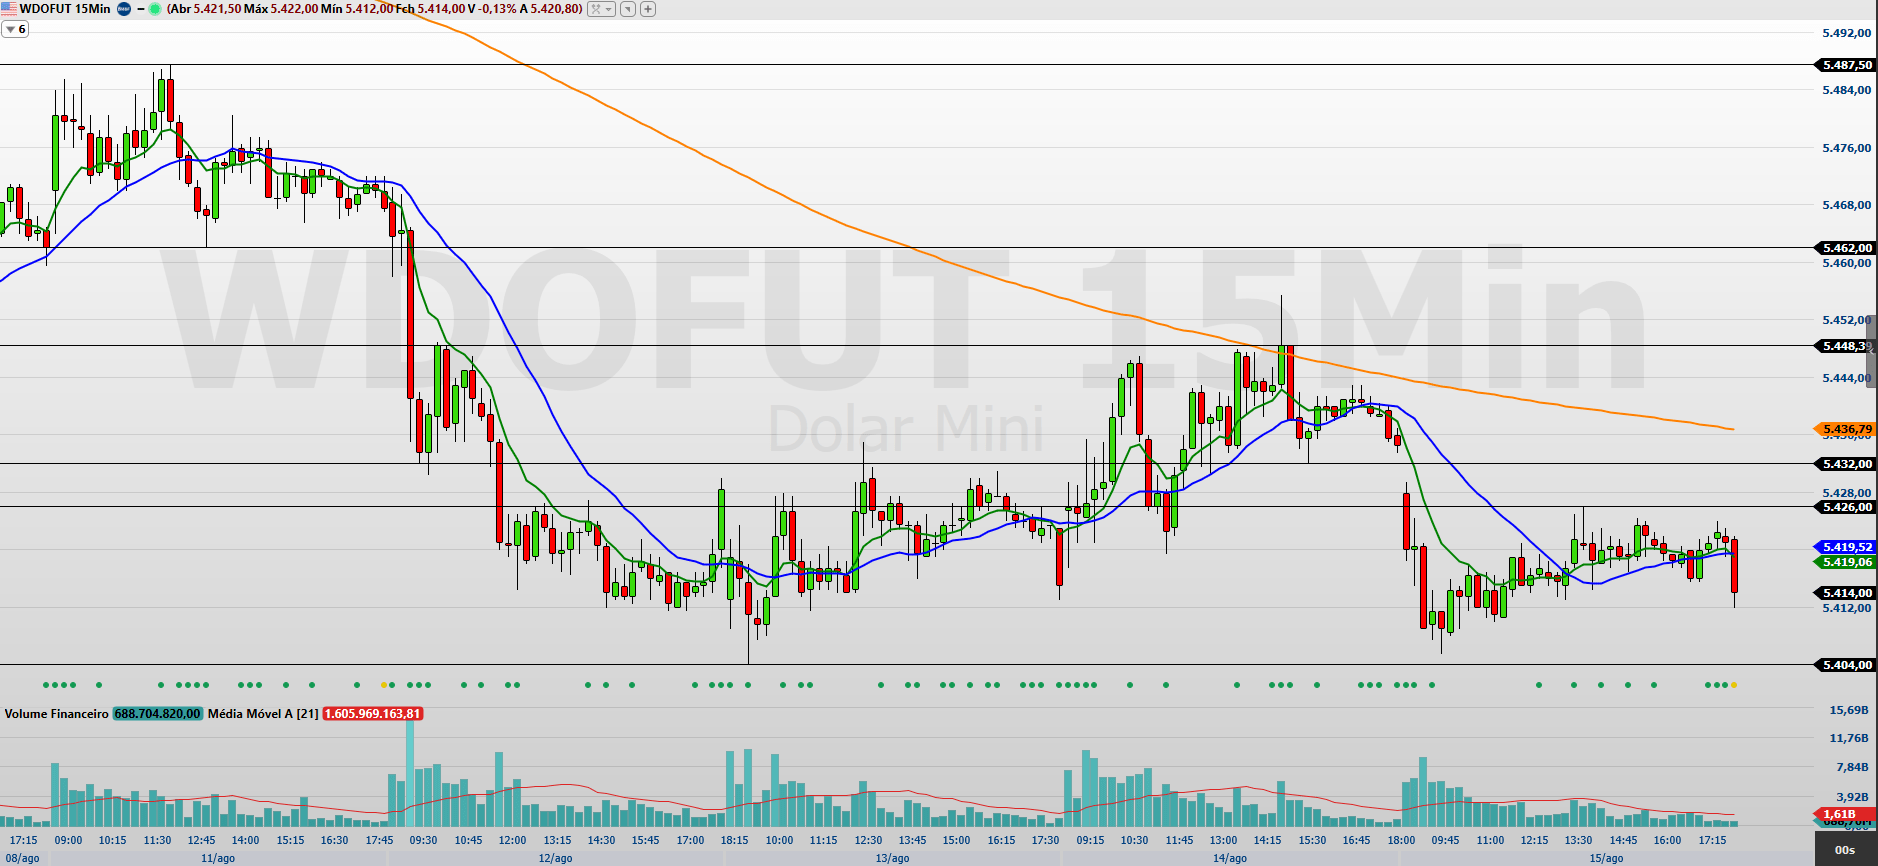Click the corner arrow icon in header
This screenshot has height=866, width=1878.
tap(628, 9)
